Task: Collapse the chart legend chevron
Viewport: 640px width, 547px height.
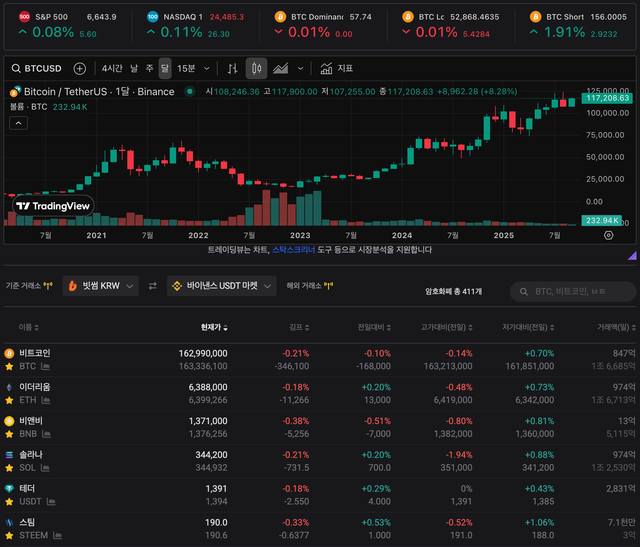Action: coord(20,124)
